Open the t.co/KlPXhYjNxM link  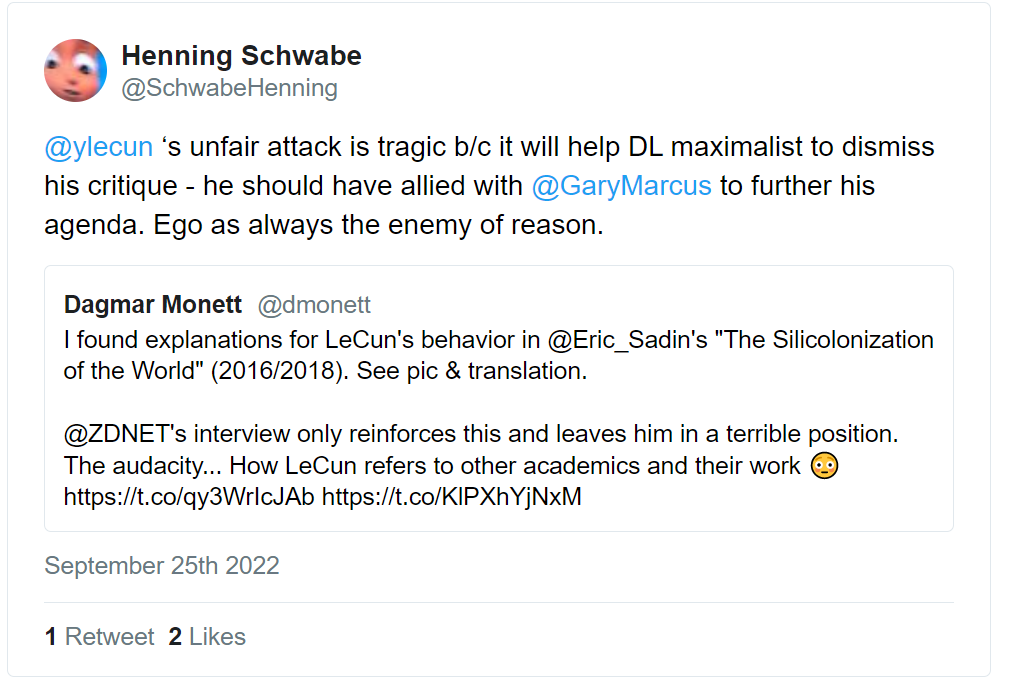[451, 496]
